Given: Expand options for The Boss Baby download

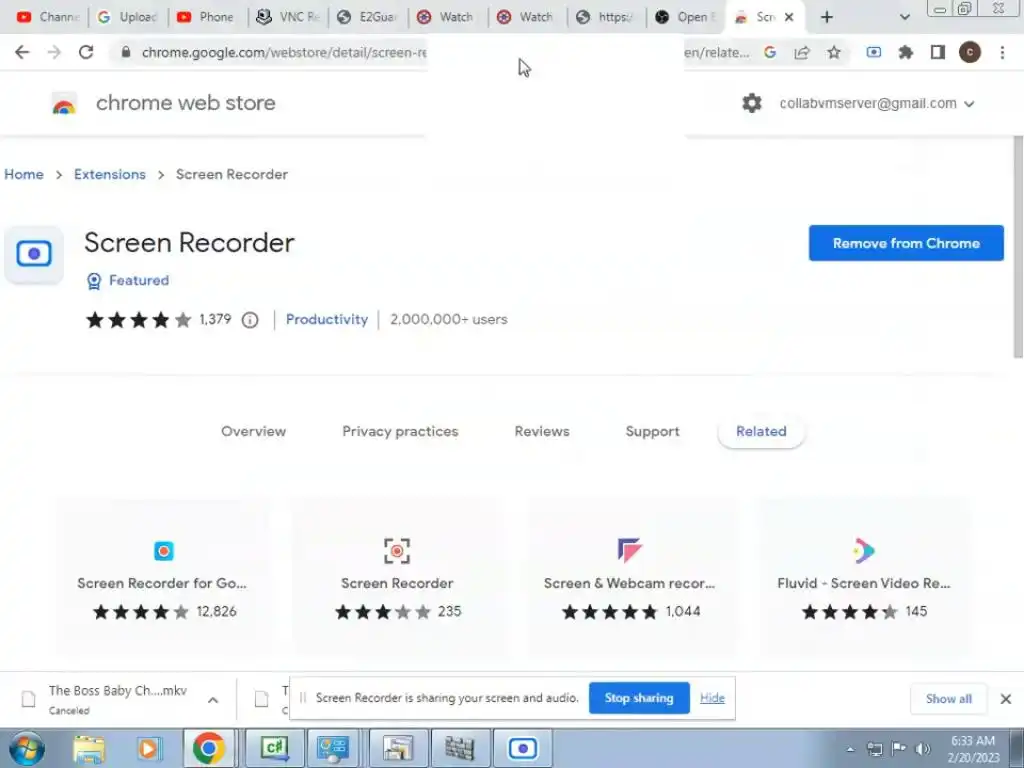Looking at the screenshot, I should pyautogui.click(x=213, y=700).
